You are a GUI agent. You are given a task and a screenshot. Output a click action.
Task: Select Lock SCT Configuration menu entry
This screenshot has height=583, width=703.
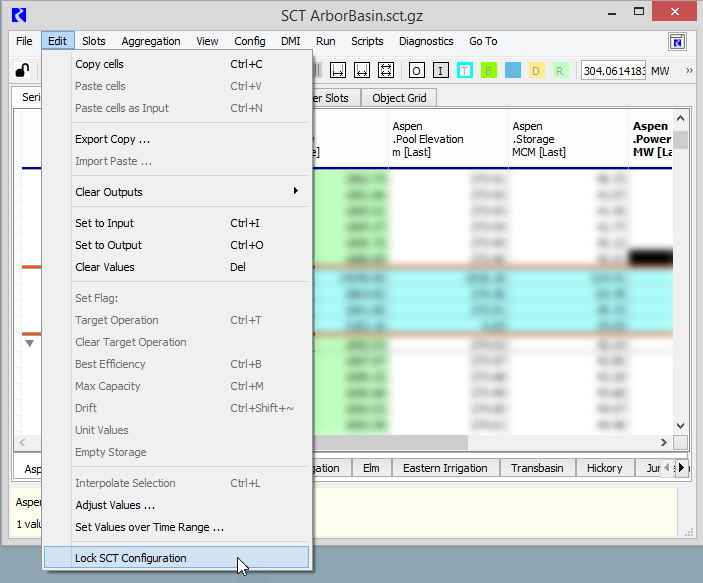coord(131,558)
